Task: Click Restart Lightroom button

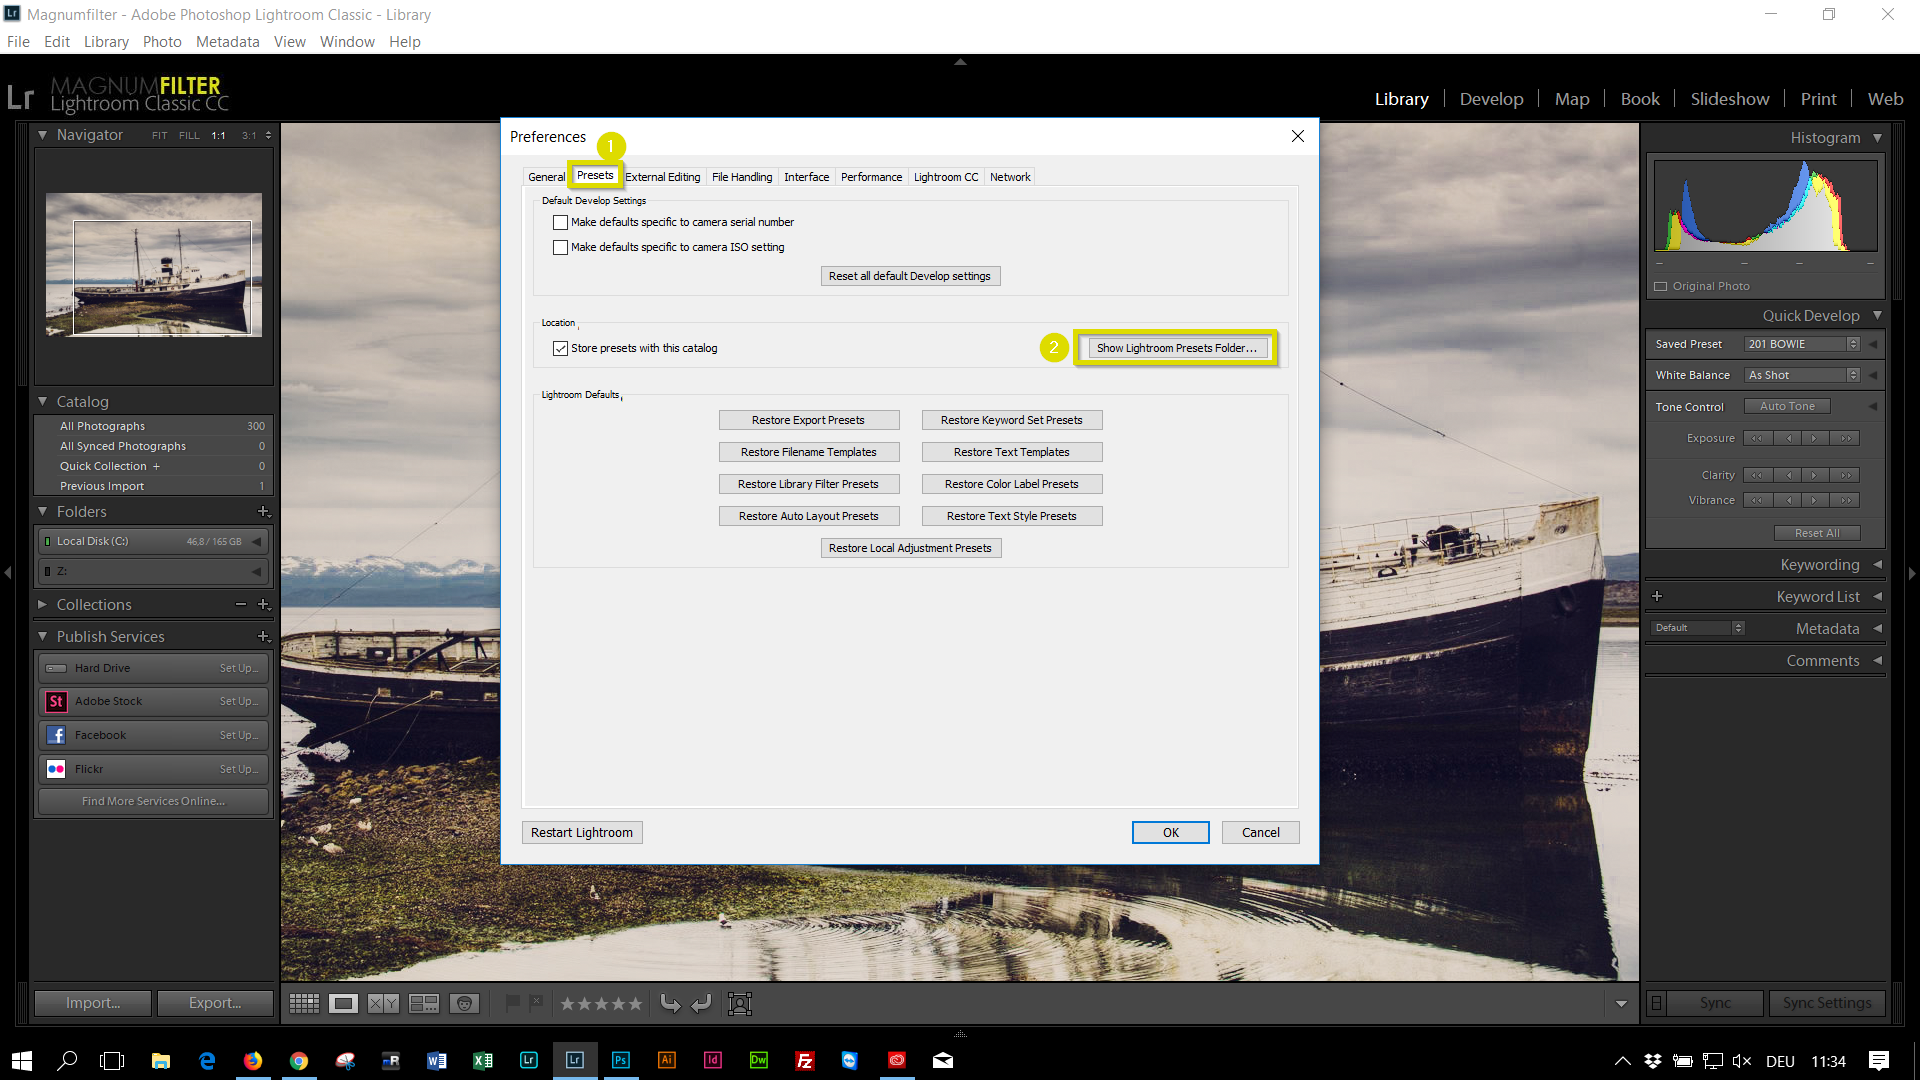Action: pos(582,832)
